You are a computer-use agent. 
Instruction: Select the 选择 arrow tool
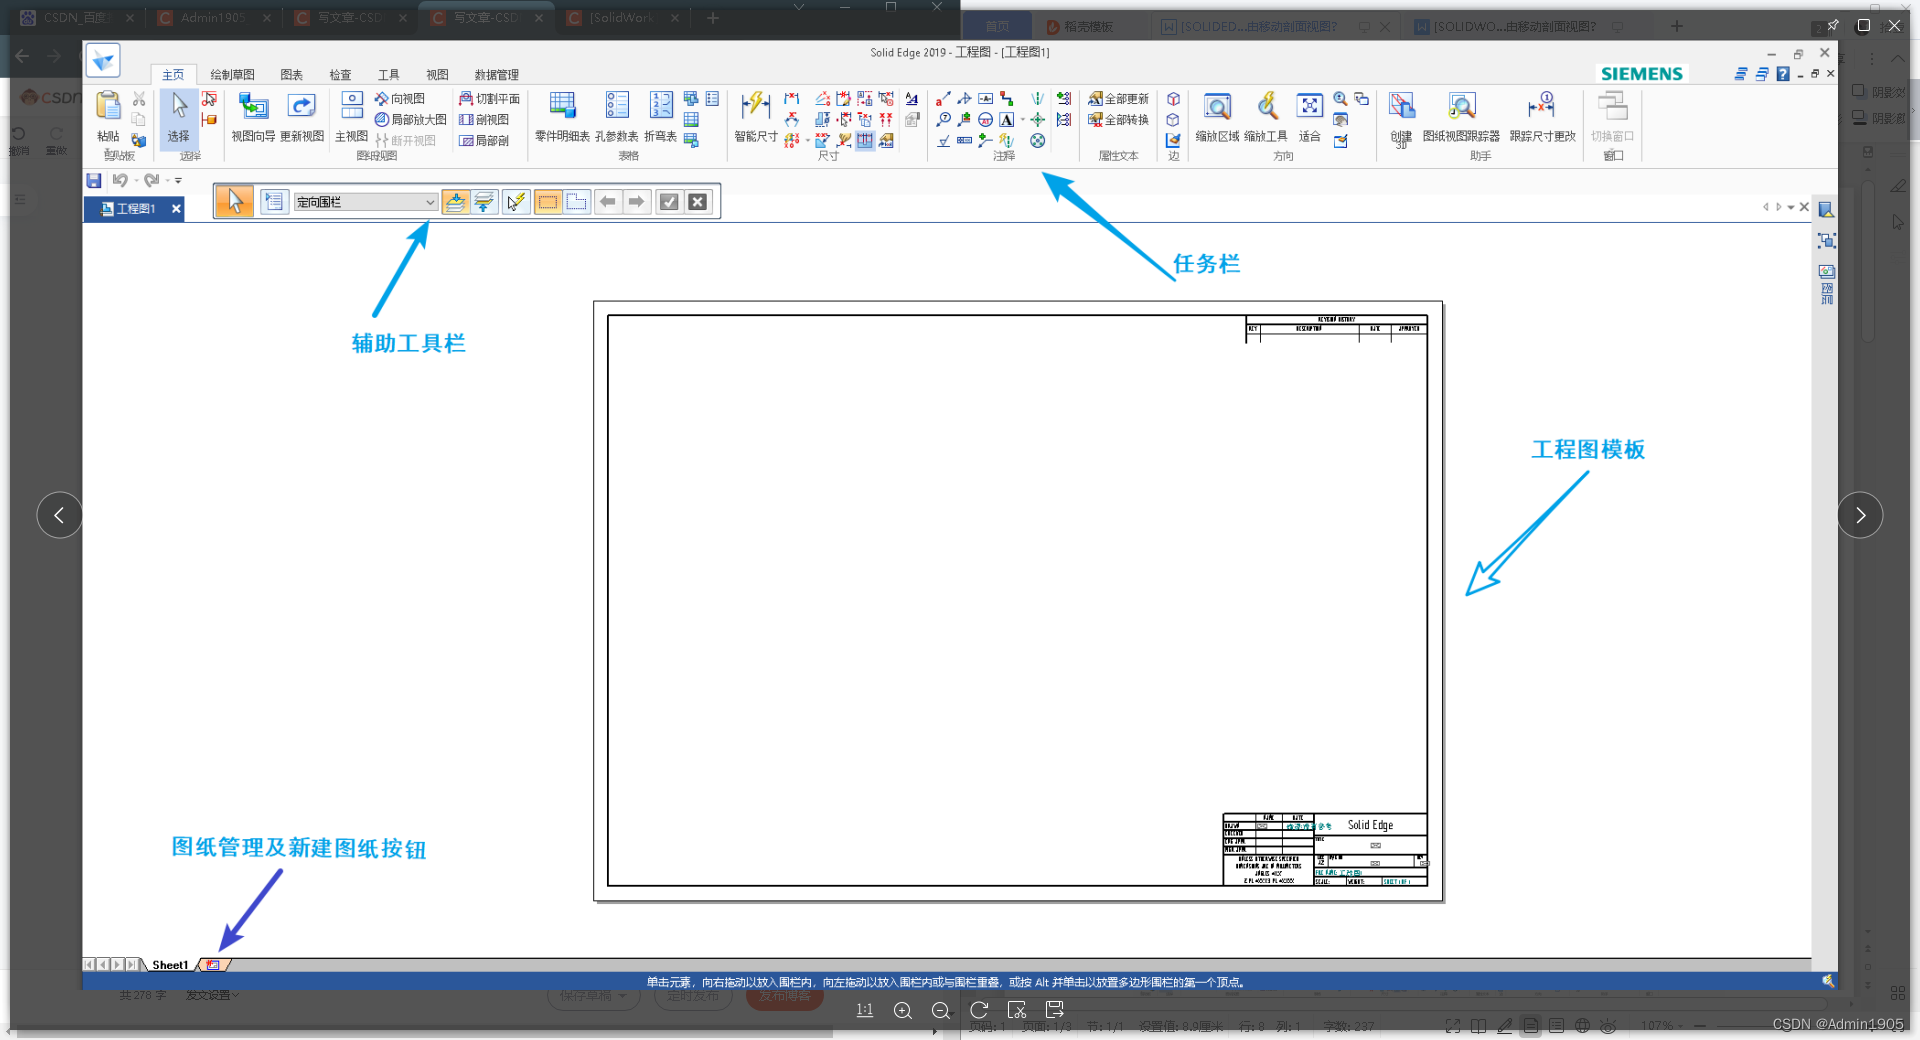point(179,117)
